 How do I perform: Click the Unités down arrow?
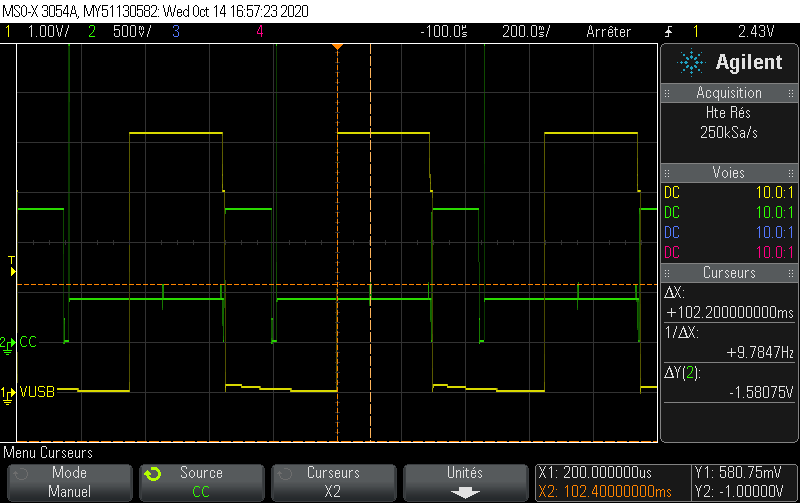pos(465,493)
